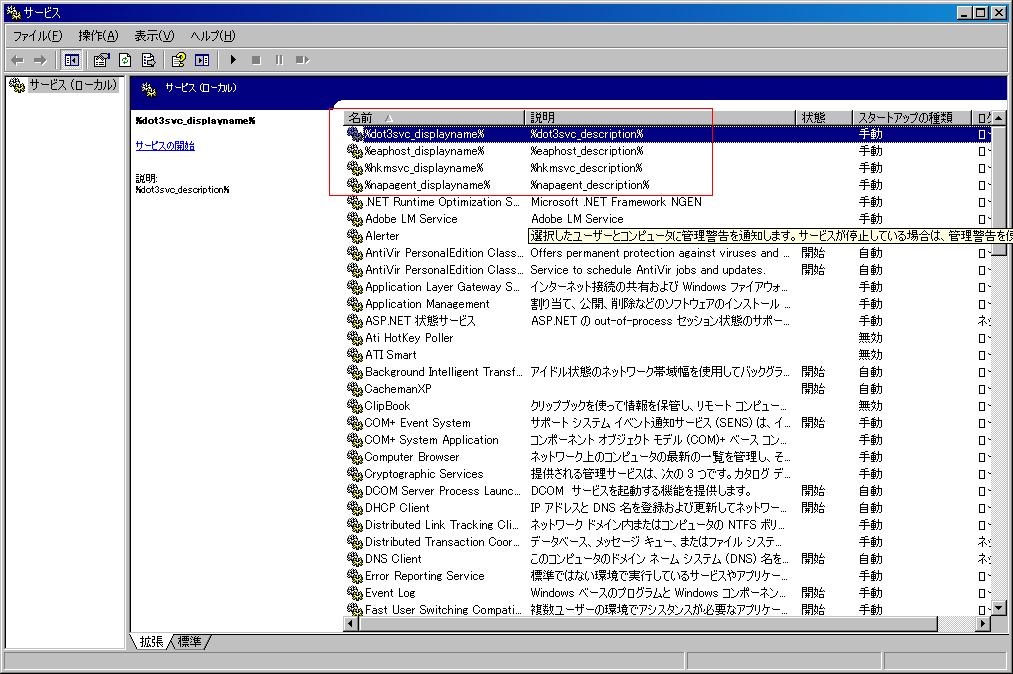This screenshot has width=1013, height=674.
Task: Click gear icon beside Application Management
Action: coord(355,304)
